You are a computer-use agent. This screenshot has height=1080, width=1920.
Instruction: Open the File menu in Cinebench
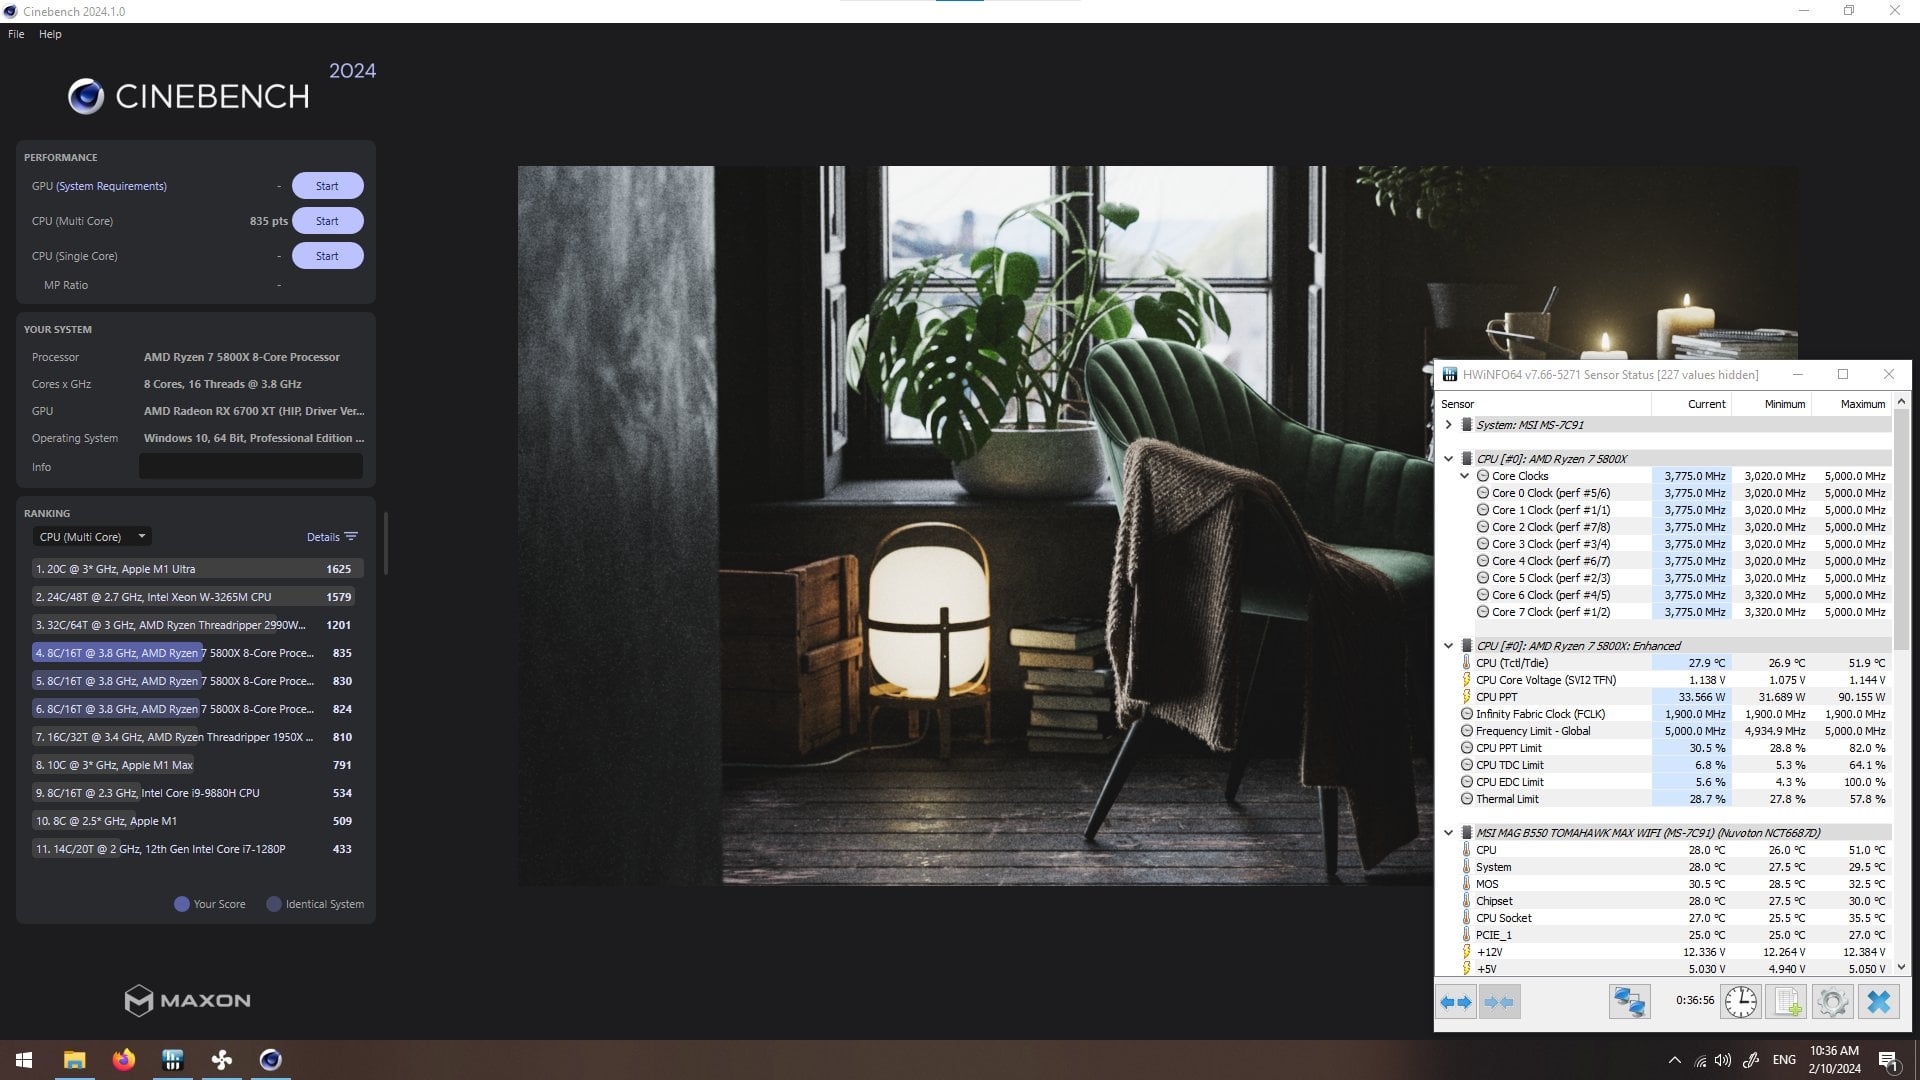[x=16, y=34]
